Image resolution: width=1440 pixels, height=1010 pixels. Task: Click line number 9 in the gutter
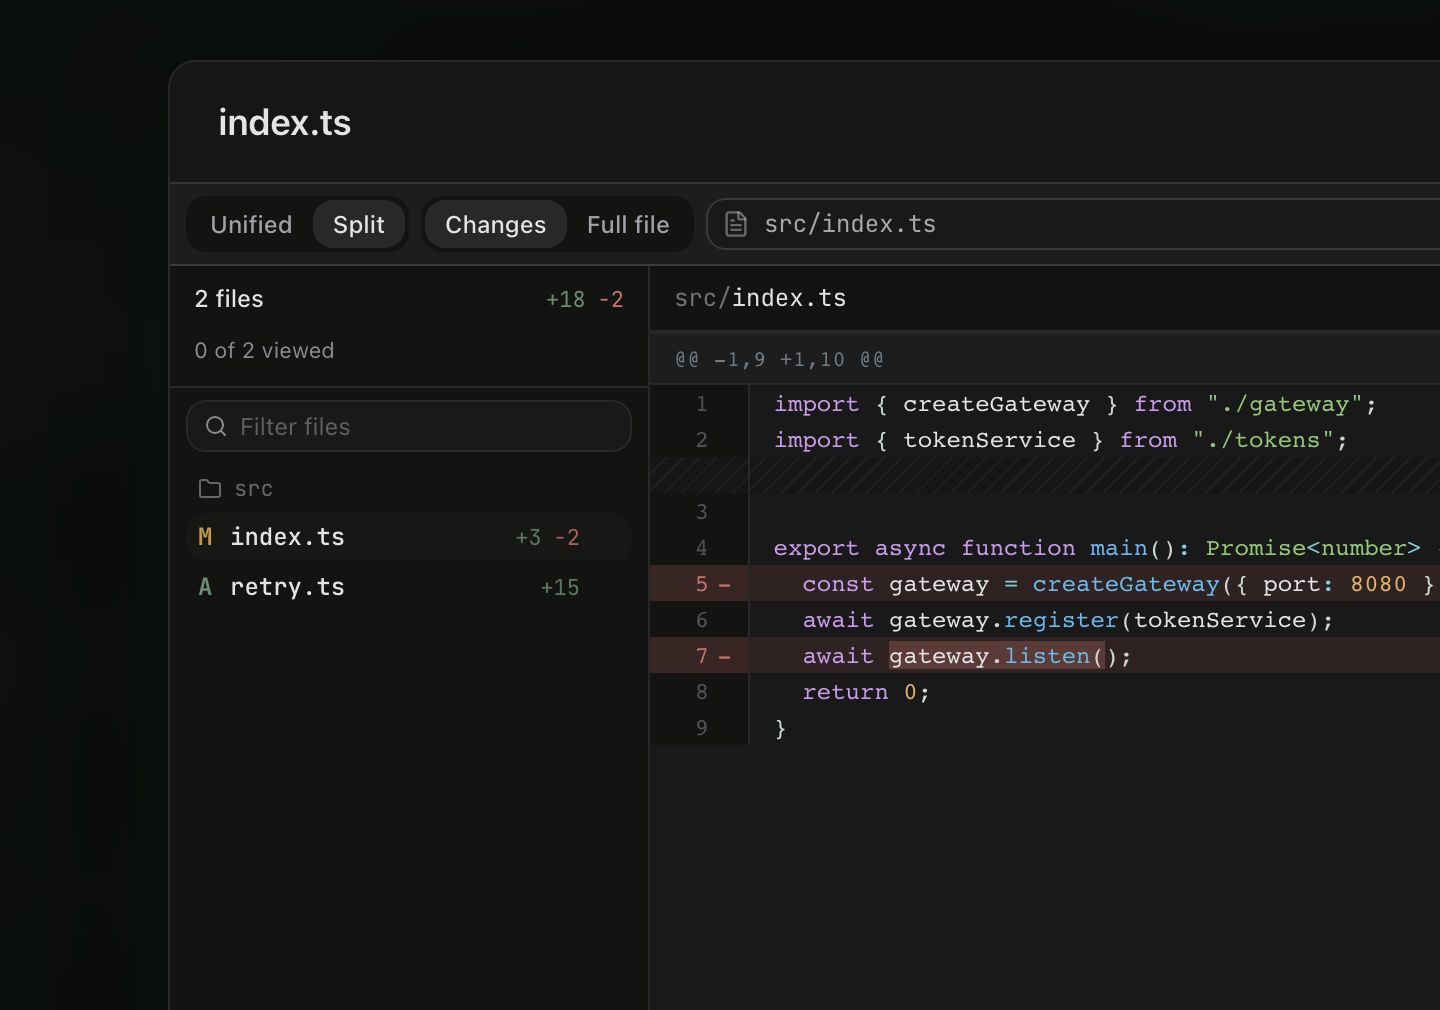[701, 728]
